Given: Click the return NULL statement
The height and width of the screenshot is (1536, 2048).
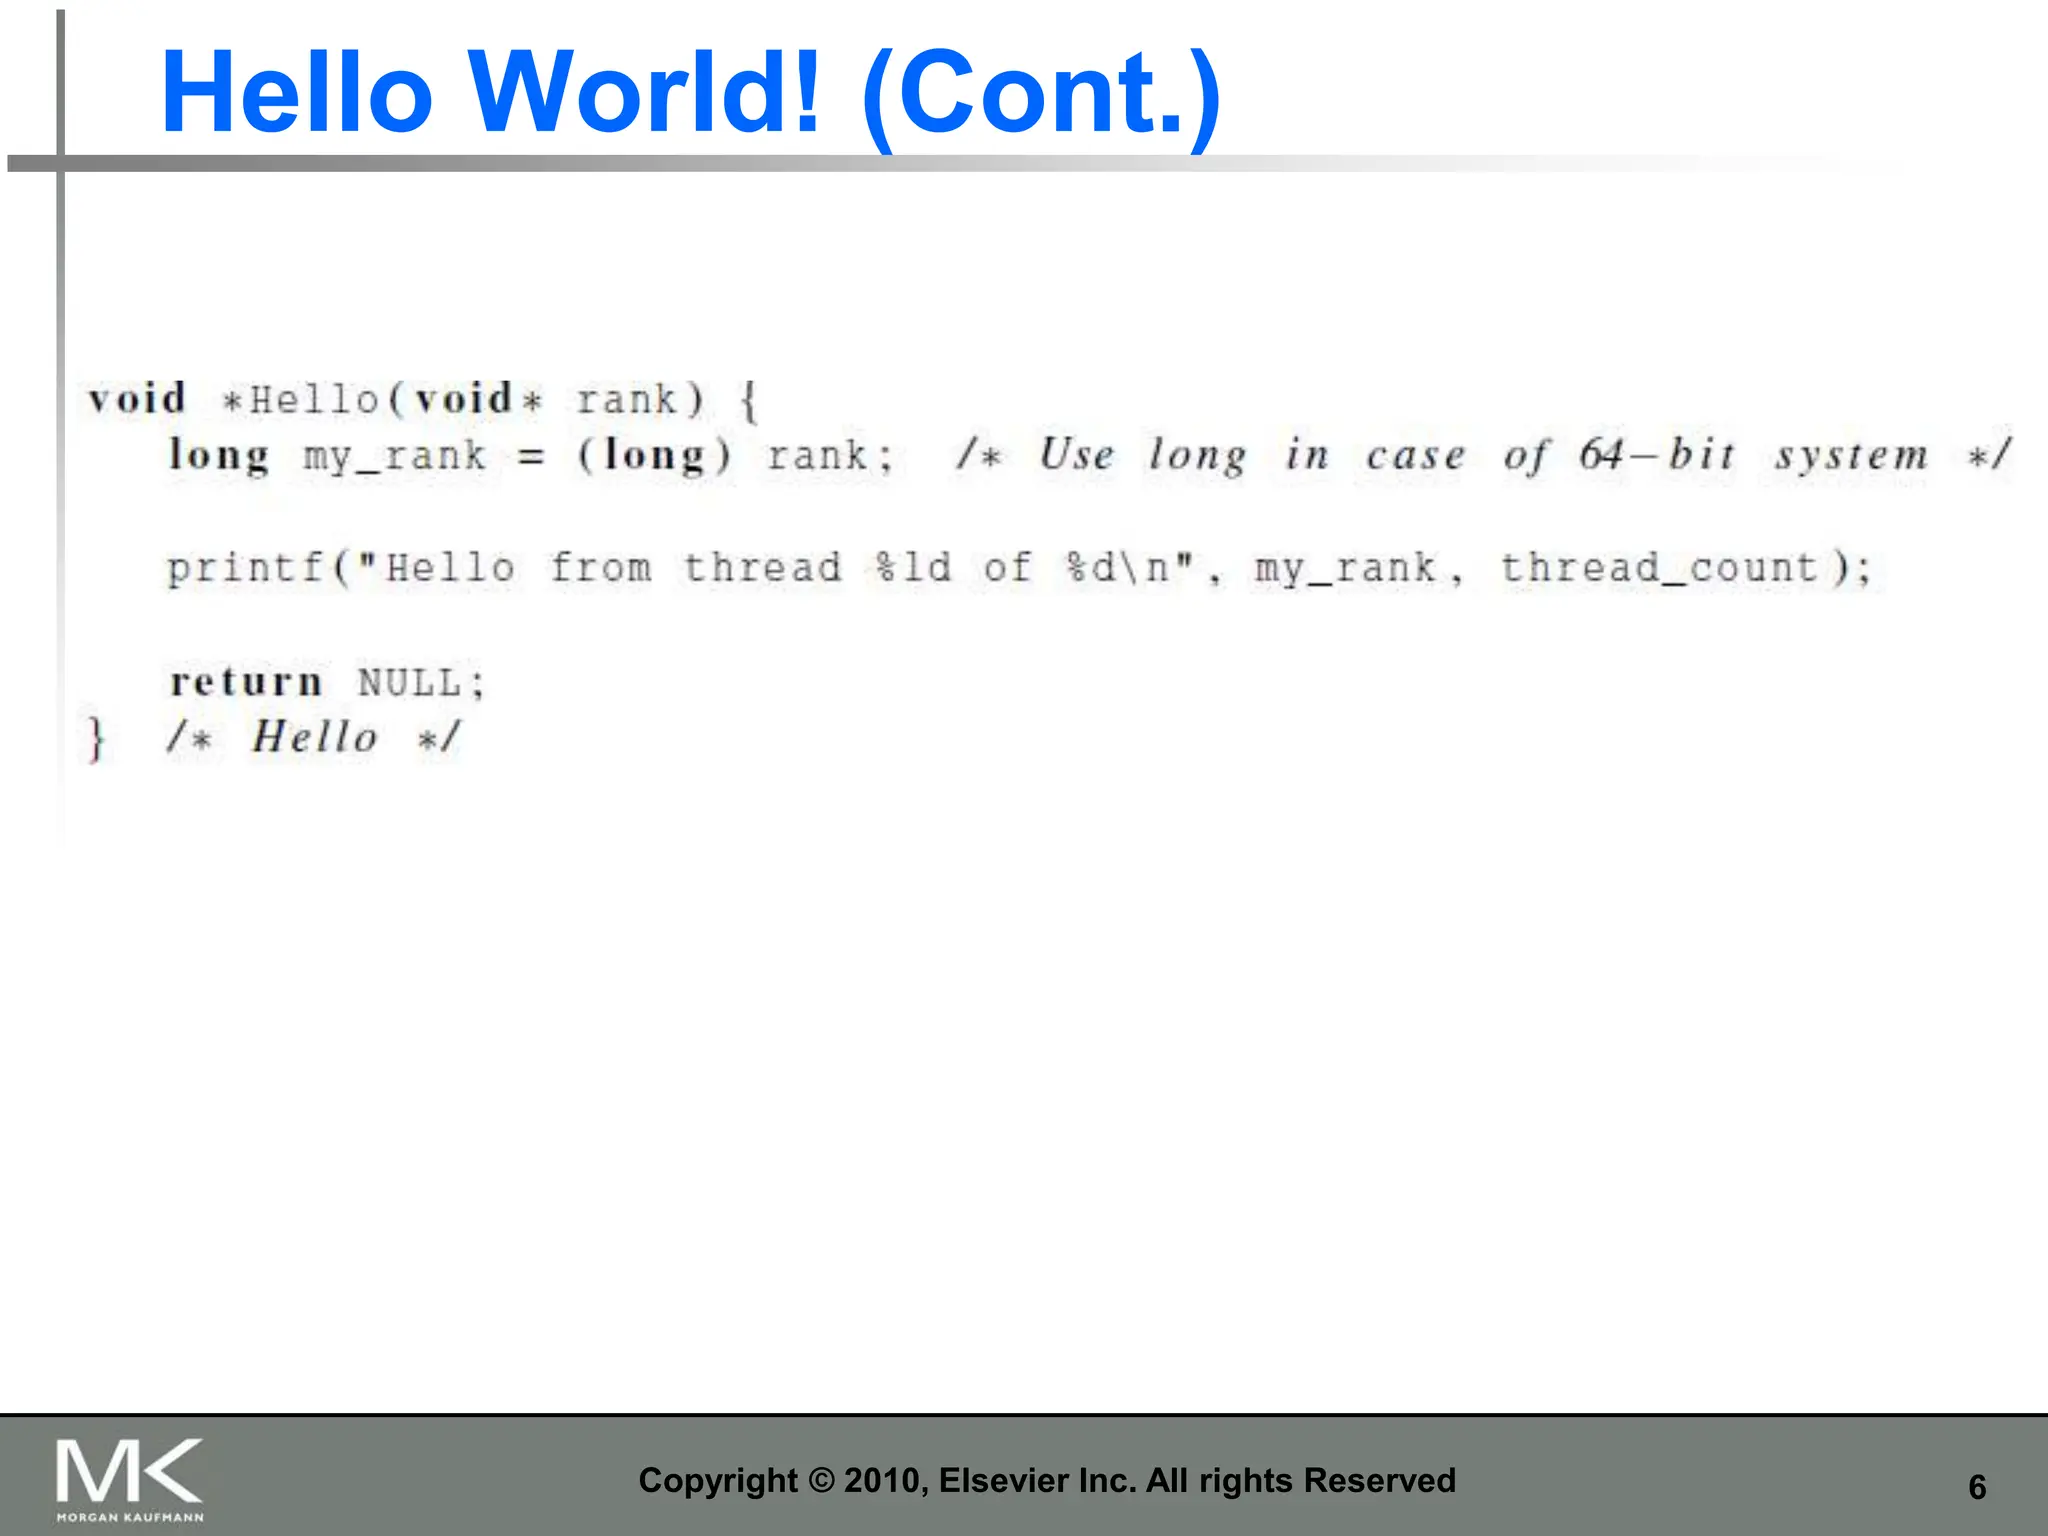Looking at the screenshot, I should point(327,683).
